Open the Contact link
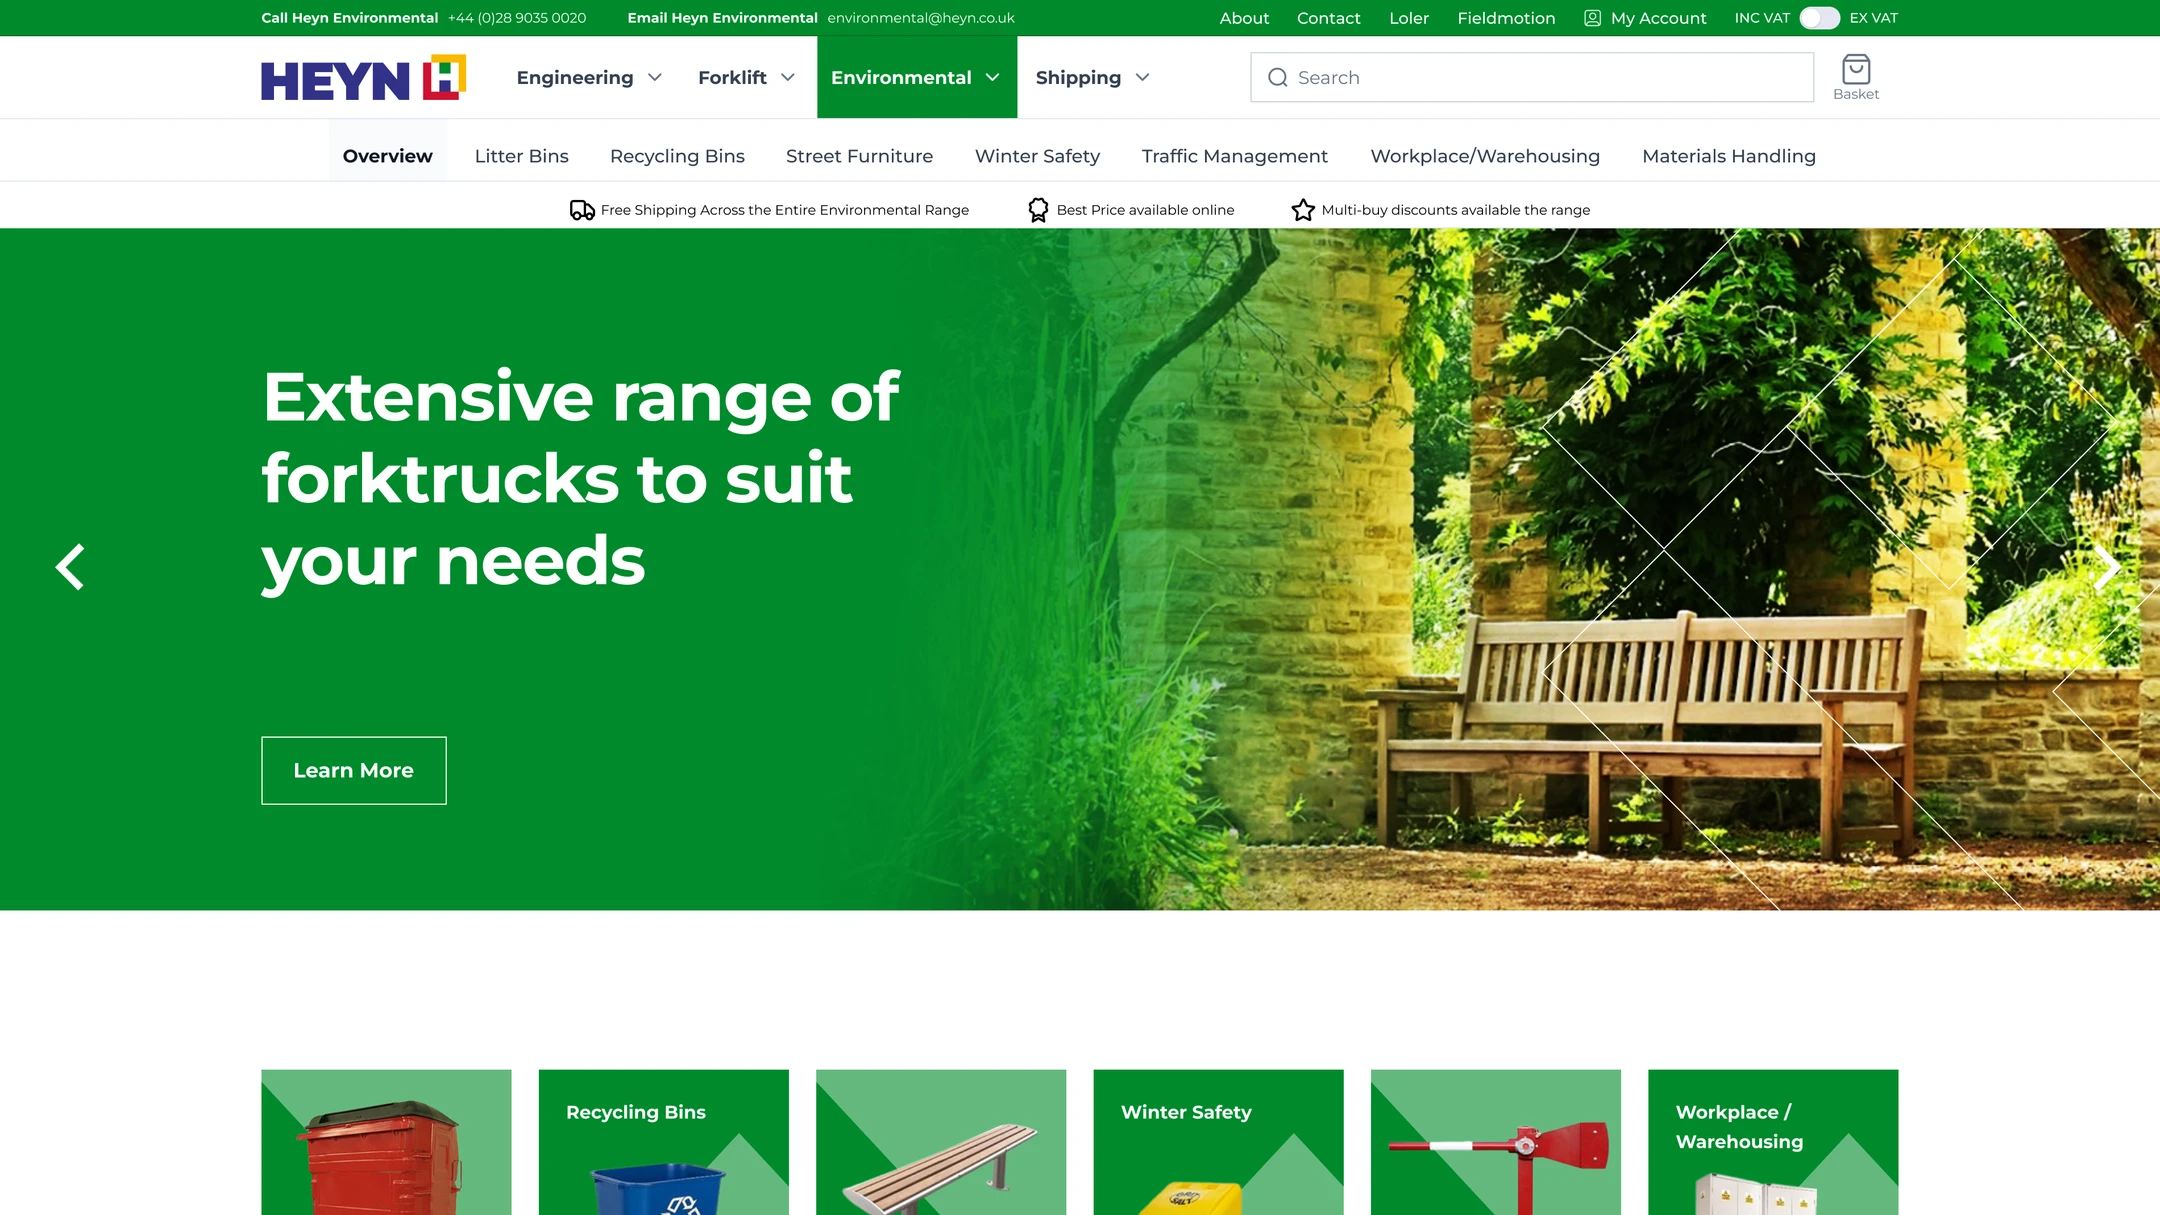This screenshot has height=1215, width=2160. [1328, 18]
